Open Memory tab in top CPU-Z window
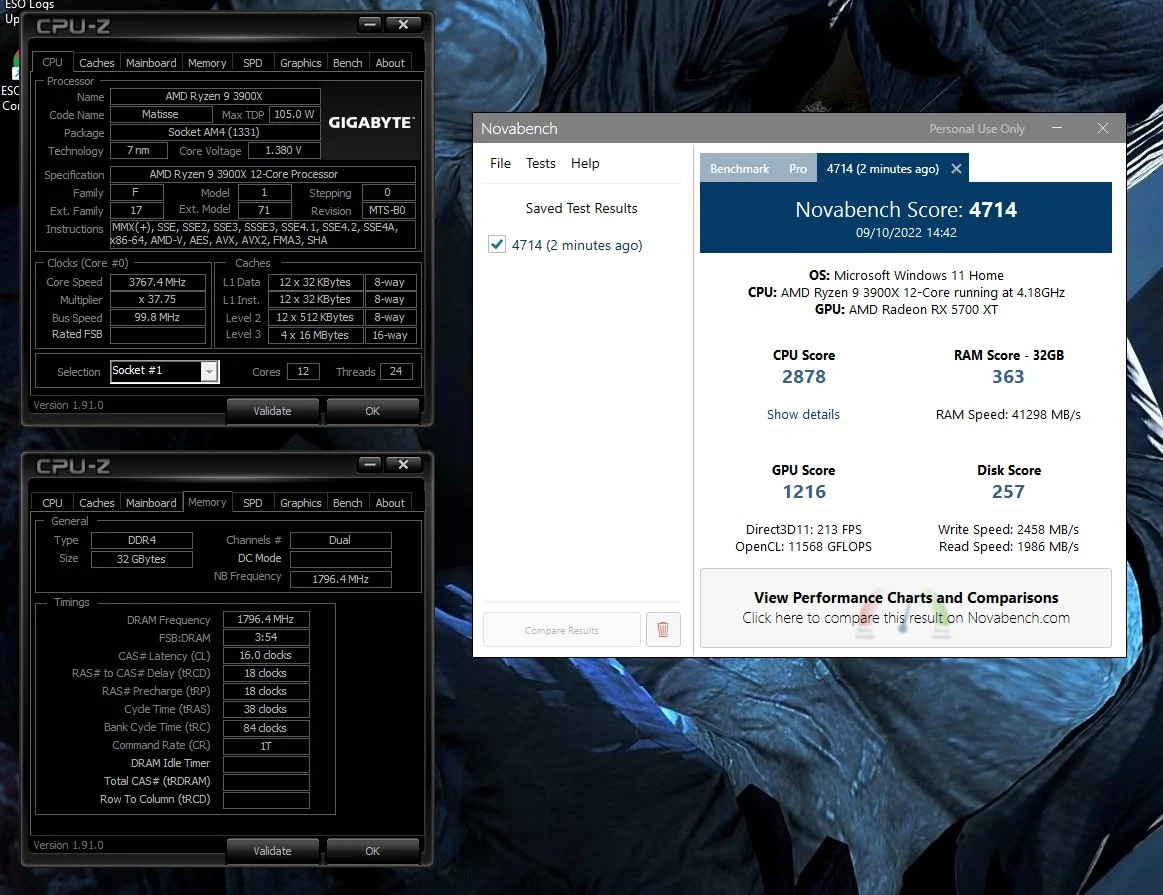This screenshot has height=895, width=1163. [207, 63]
